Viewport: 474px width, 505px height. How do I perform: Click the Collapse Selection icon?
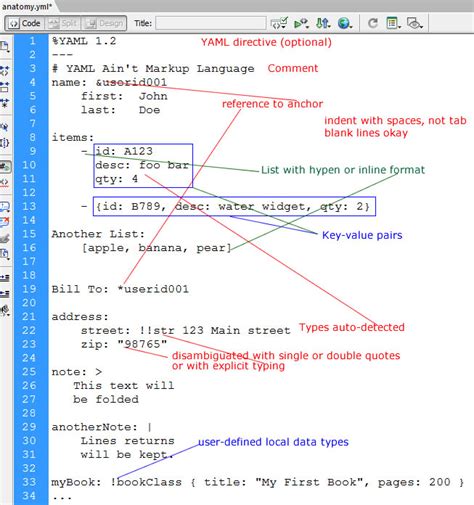pyautogui.click(x=5, y=87)
